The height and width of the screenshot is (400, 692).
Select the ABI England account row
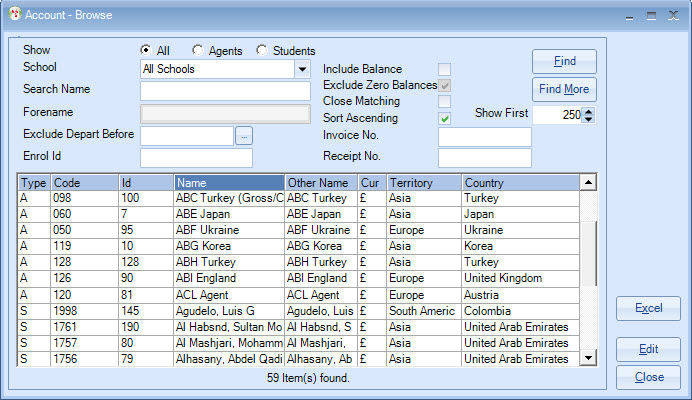[x=229, y=278]
